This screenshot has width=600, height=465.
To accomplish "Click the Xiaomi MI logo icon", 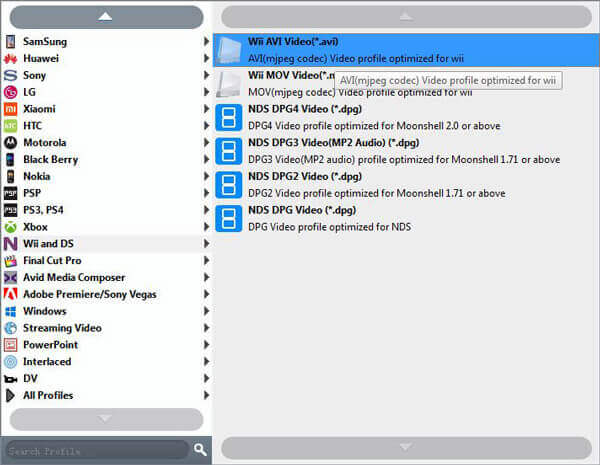I will (x=10, y=109).
